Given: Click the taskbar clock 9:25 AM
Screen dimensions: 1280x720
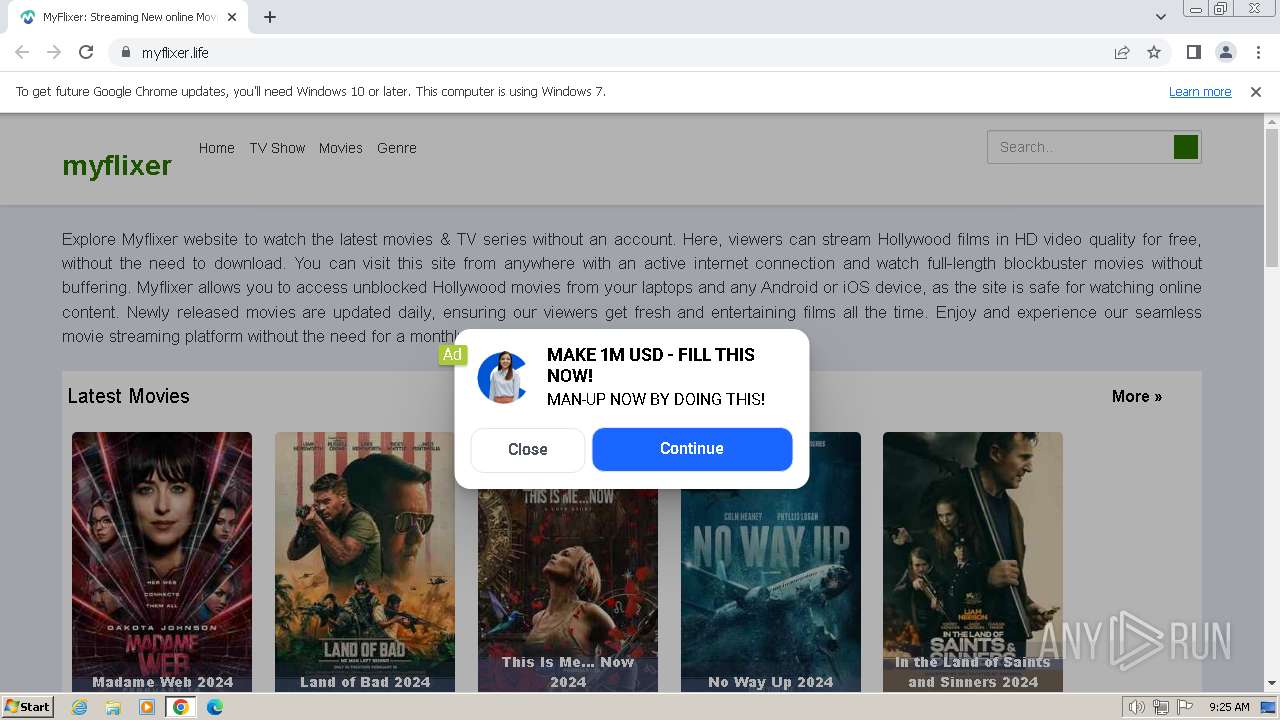Looking at the screenshot, I should [1229, 707].
